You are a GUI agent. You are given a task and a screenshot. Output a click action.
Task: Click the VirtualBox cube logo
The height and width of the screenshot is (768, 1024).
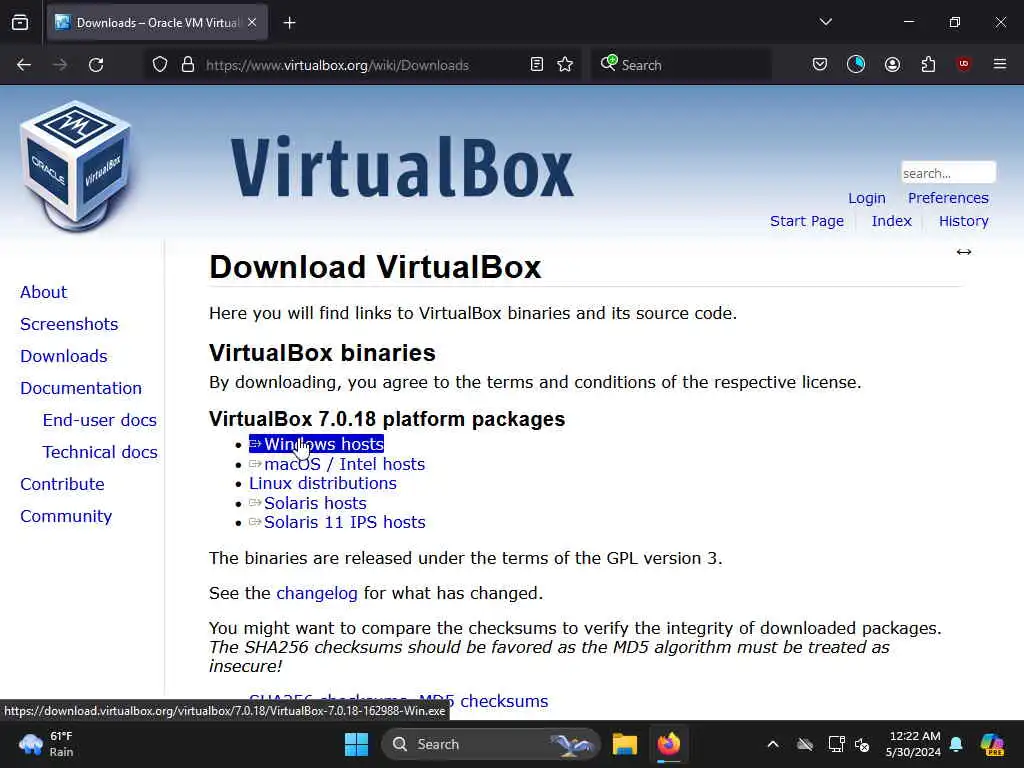76,167
